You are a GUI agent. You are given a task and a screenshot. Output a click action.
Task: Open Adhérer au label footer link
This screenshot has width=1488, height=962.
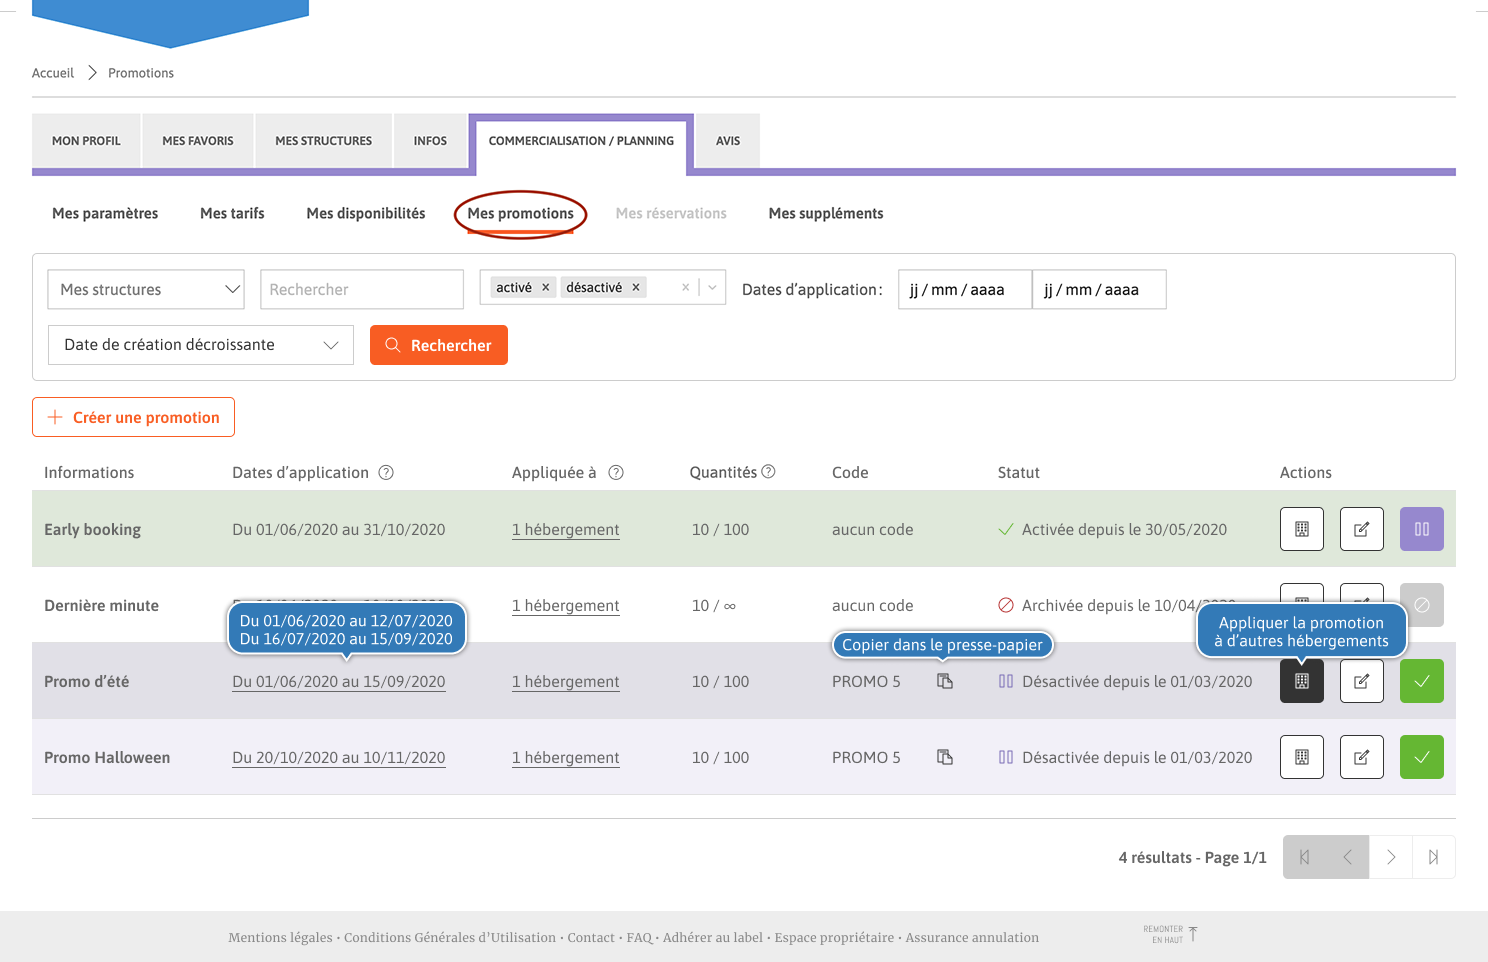click(x=713, y=937)
